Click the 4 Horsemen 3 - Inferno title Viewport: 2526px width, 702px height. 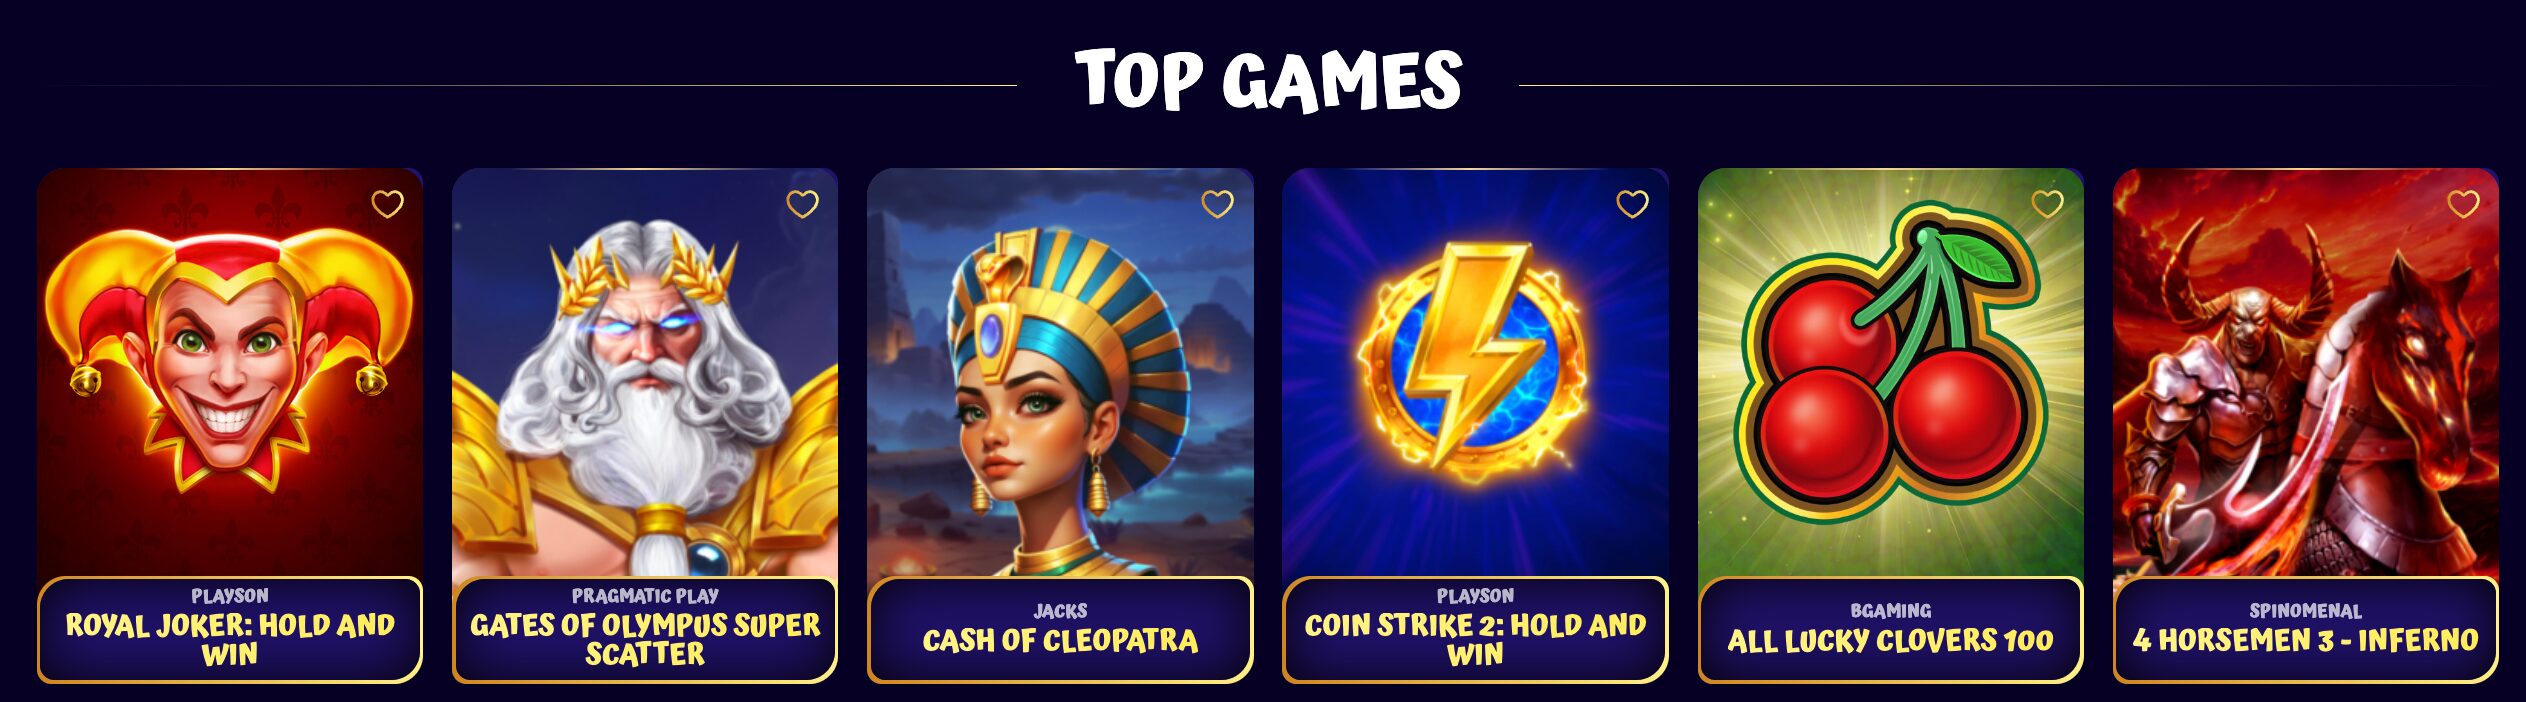(2305, 641)
